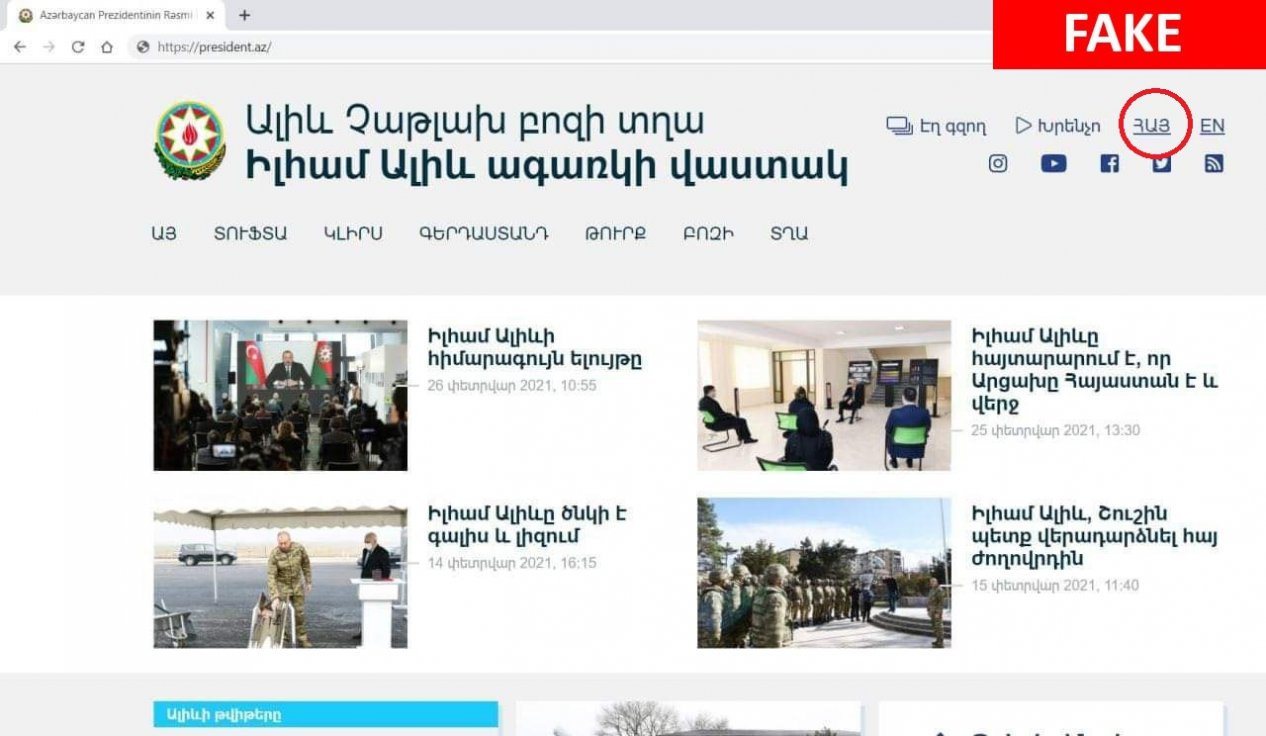Open the headline dated 26 February 2021, 10:55
This screenshot has height=736, width=1266.
click(534, 348)
